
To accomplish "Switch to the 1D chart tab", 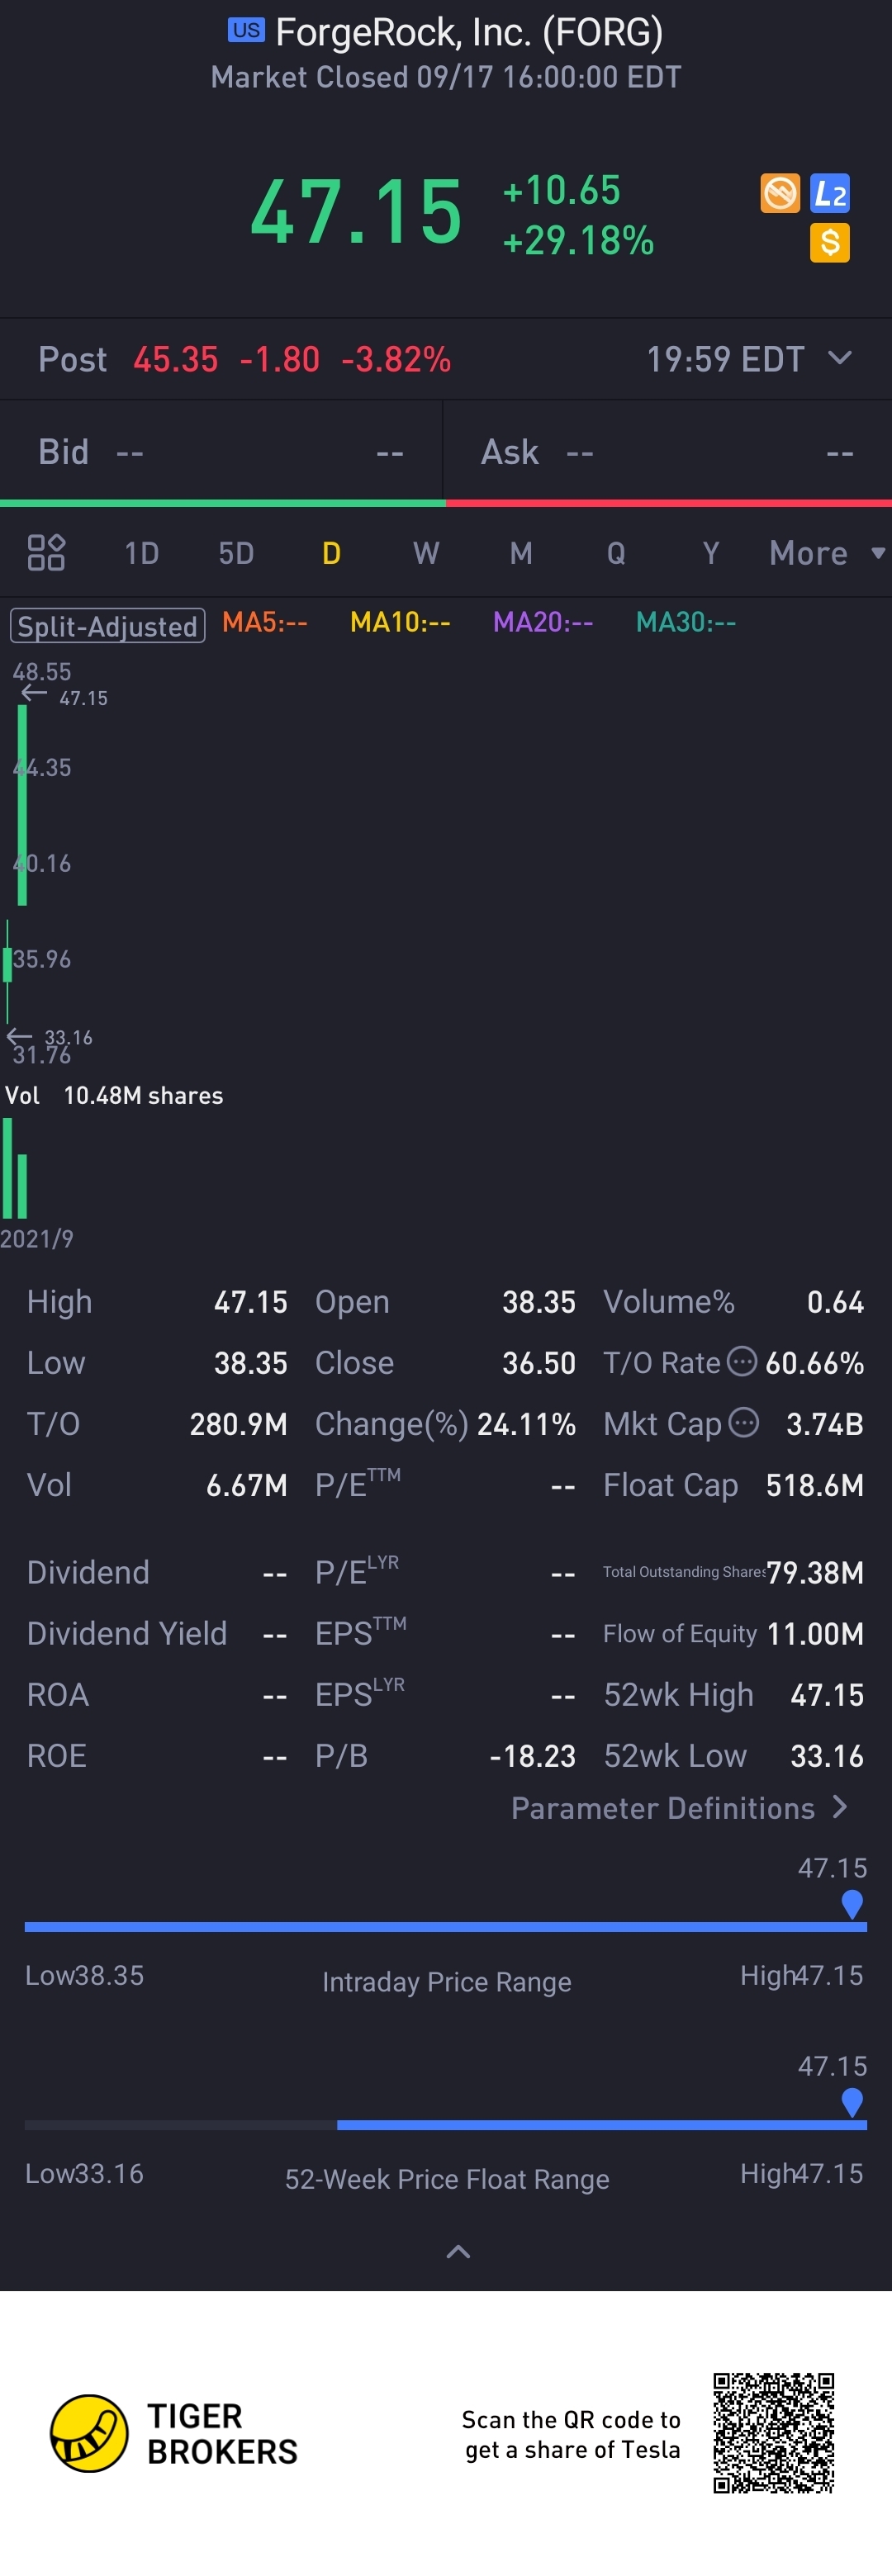I will [142, 553].
